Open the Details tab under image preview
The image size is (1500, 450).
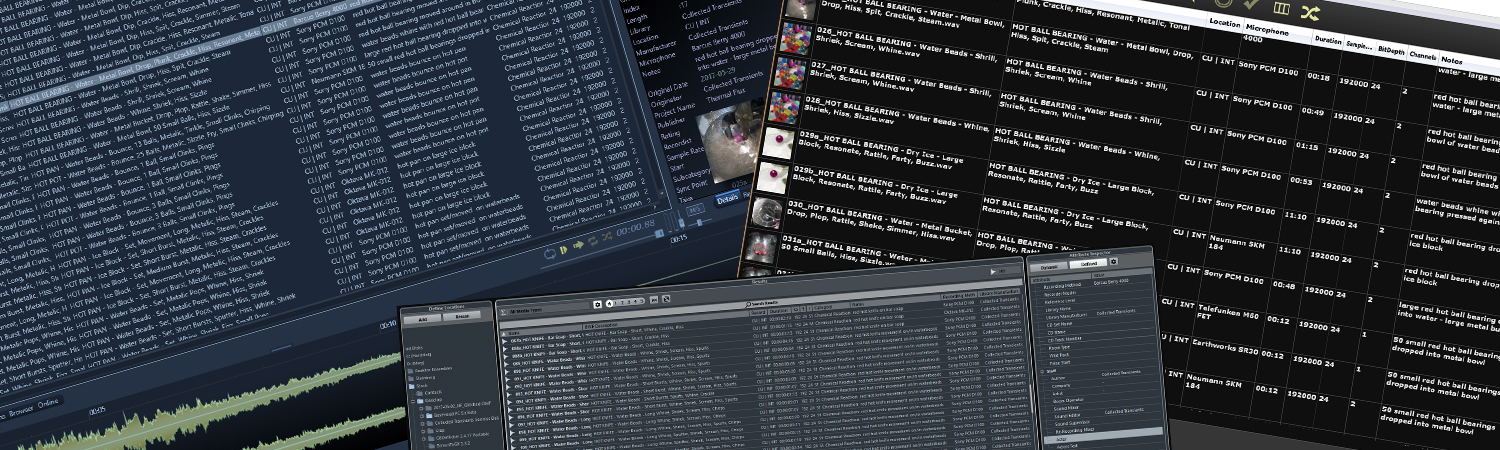click(727, 201)
